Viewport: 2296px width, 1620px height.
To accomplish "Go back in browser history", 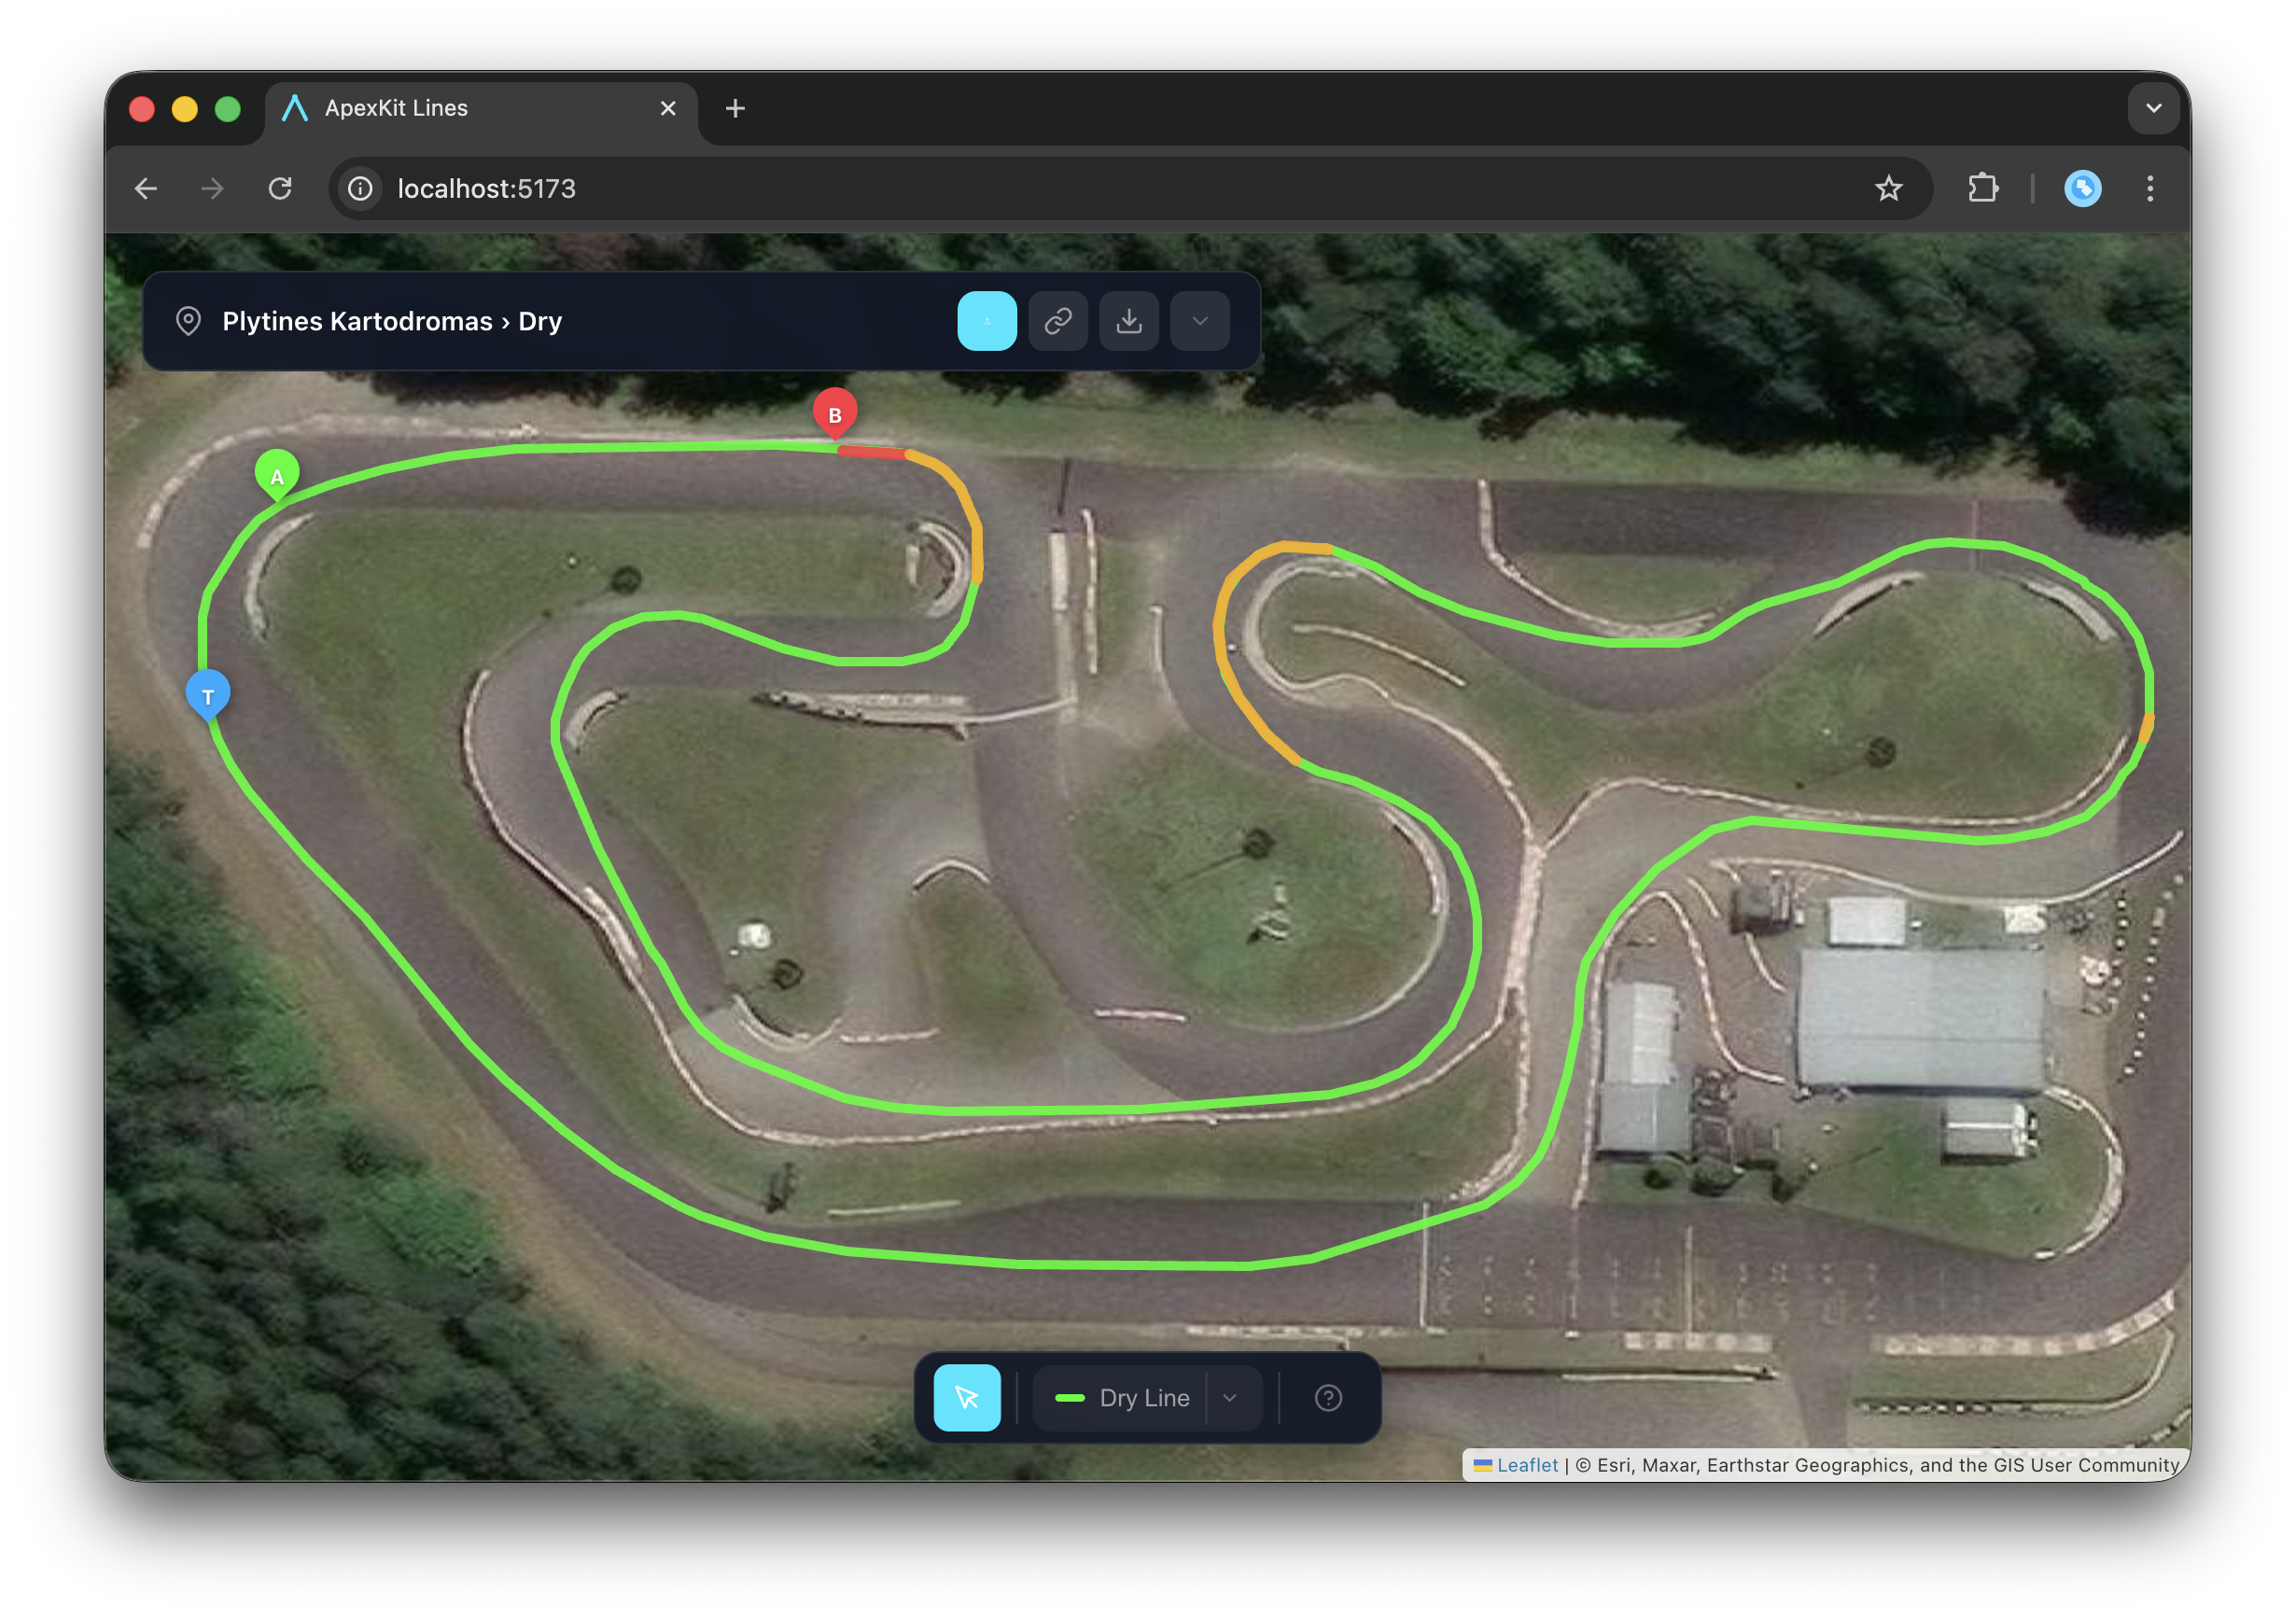I will click(x=145, y=188).
